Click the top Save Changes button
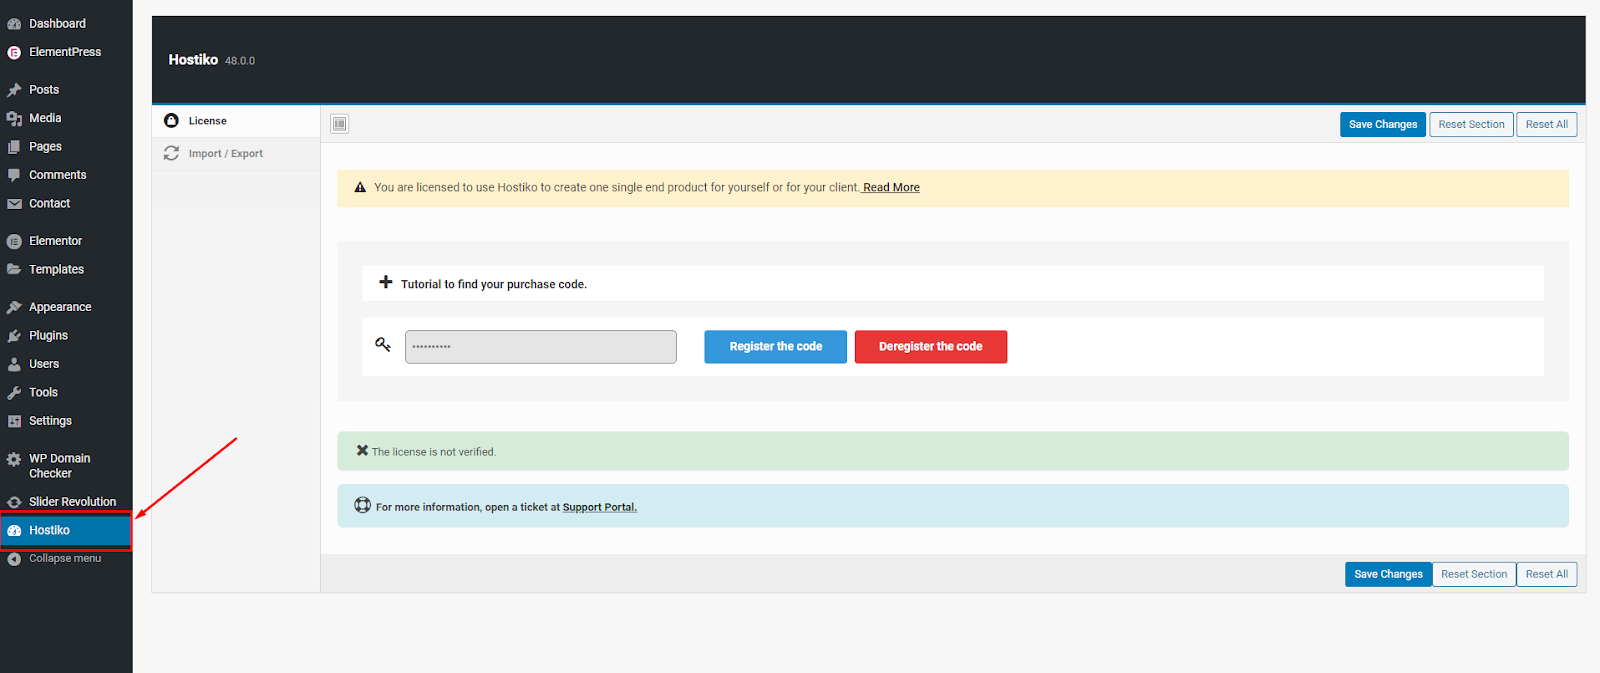 1383,125
